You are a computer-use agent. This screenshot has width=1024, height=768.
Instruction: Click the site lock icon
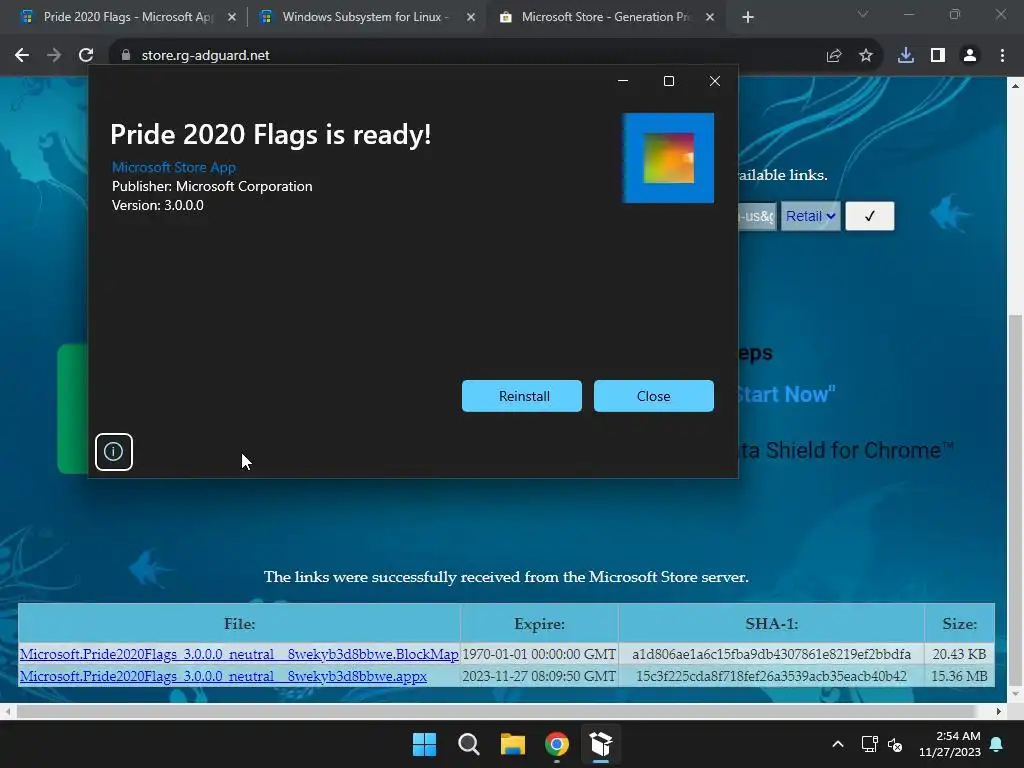click(x=126, y=56)
